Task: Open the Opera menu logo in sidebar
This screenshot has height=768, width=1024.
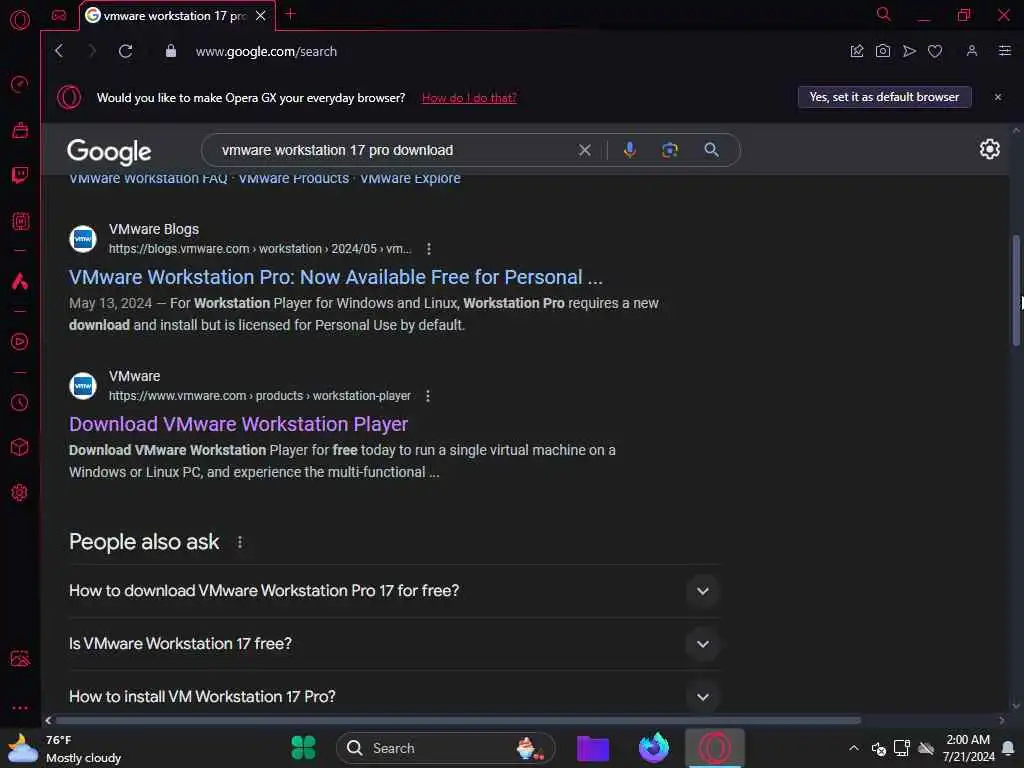Action: point(20,20)
